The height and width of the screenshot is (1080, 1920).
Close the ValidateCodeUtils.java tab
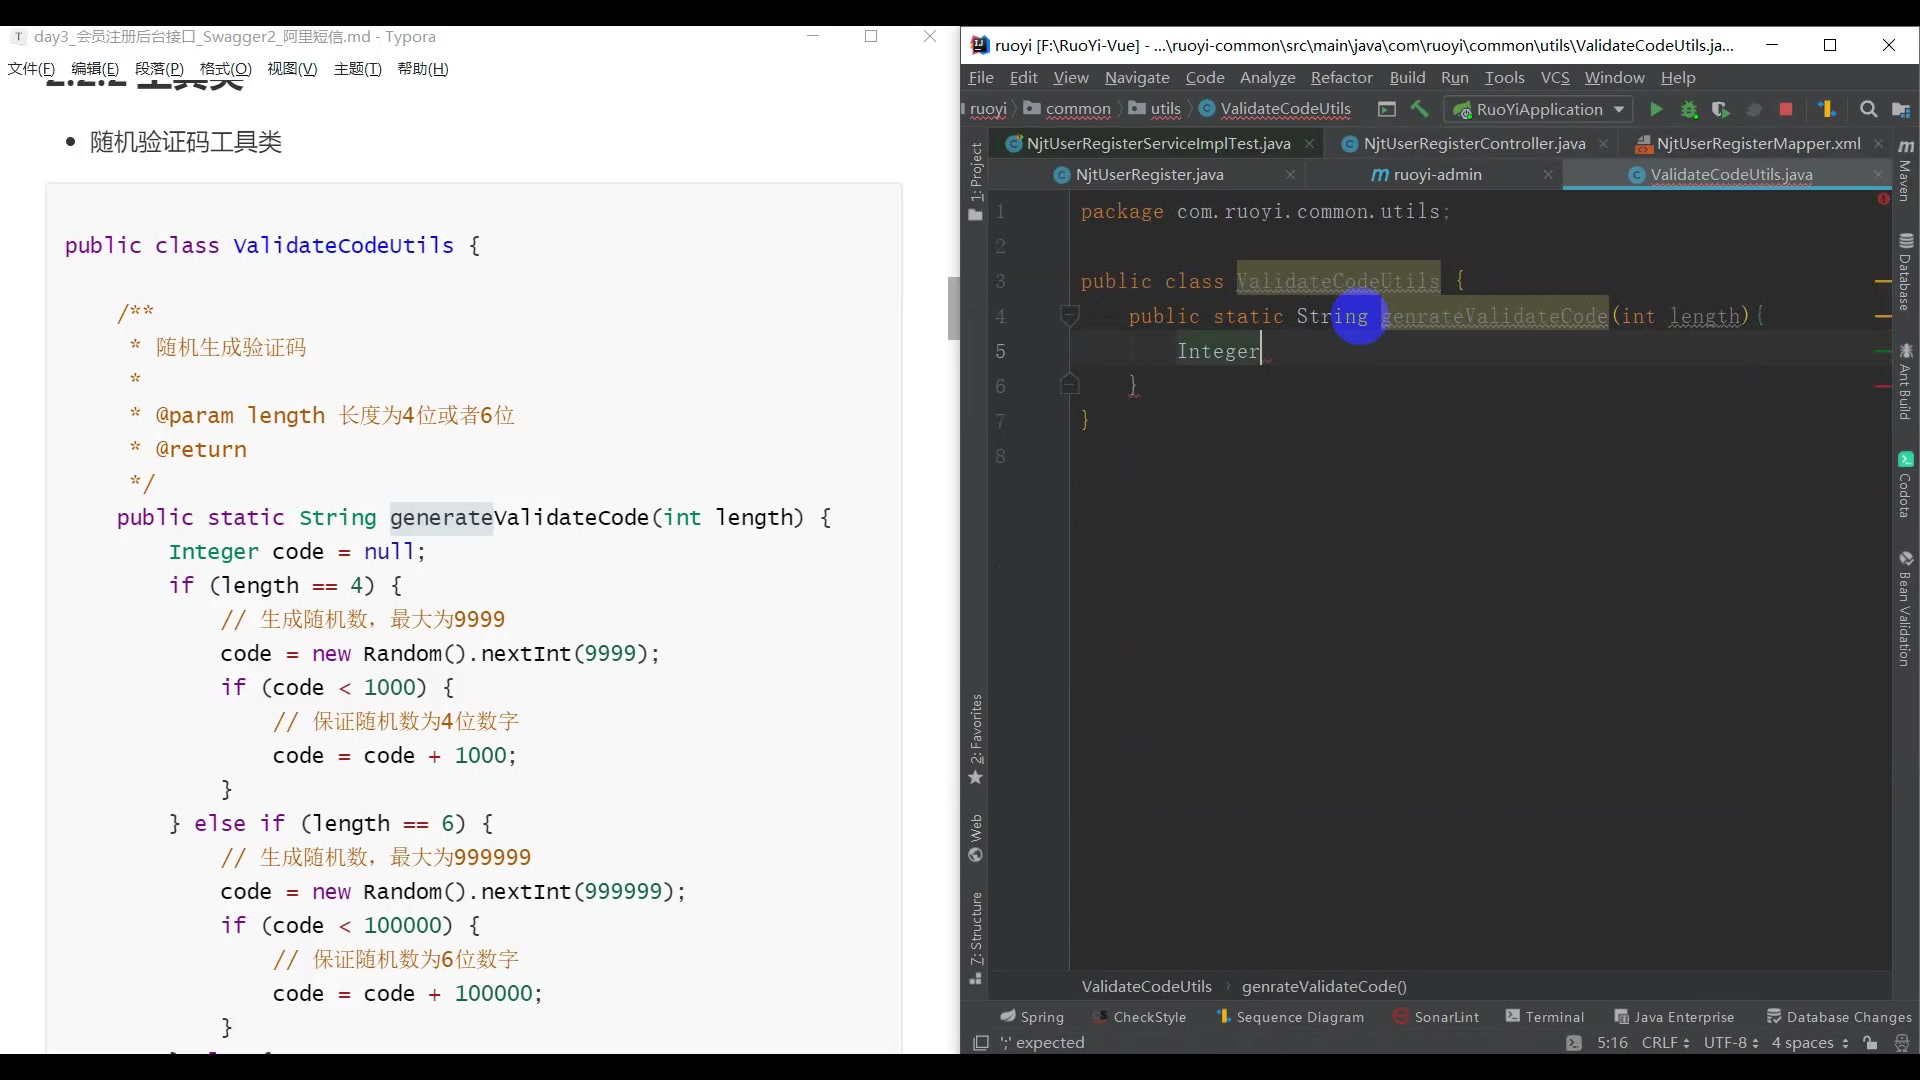tap(1878, 175)
